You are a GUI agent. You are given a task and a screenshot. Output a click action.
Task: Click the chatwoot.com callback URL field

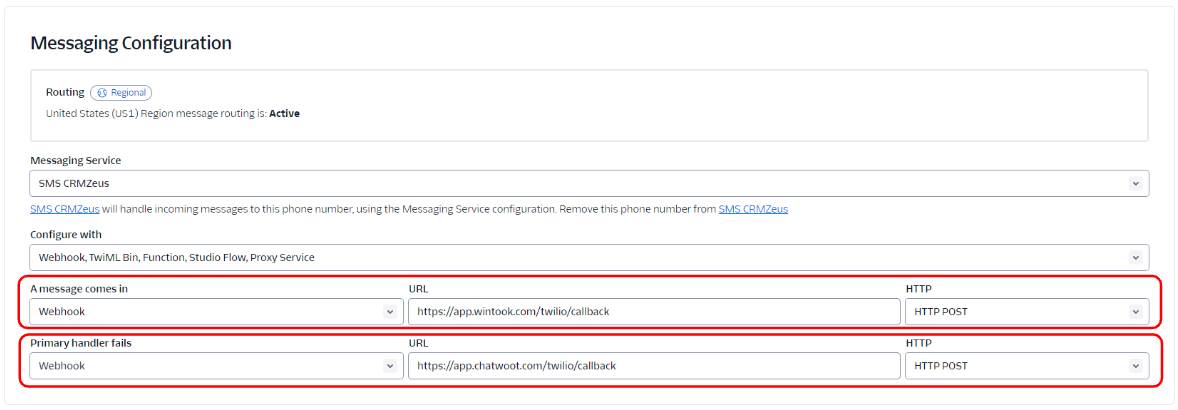654,366
